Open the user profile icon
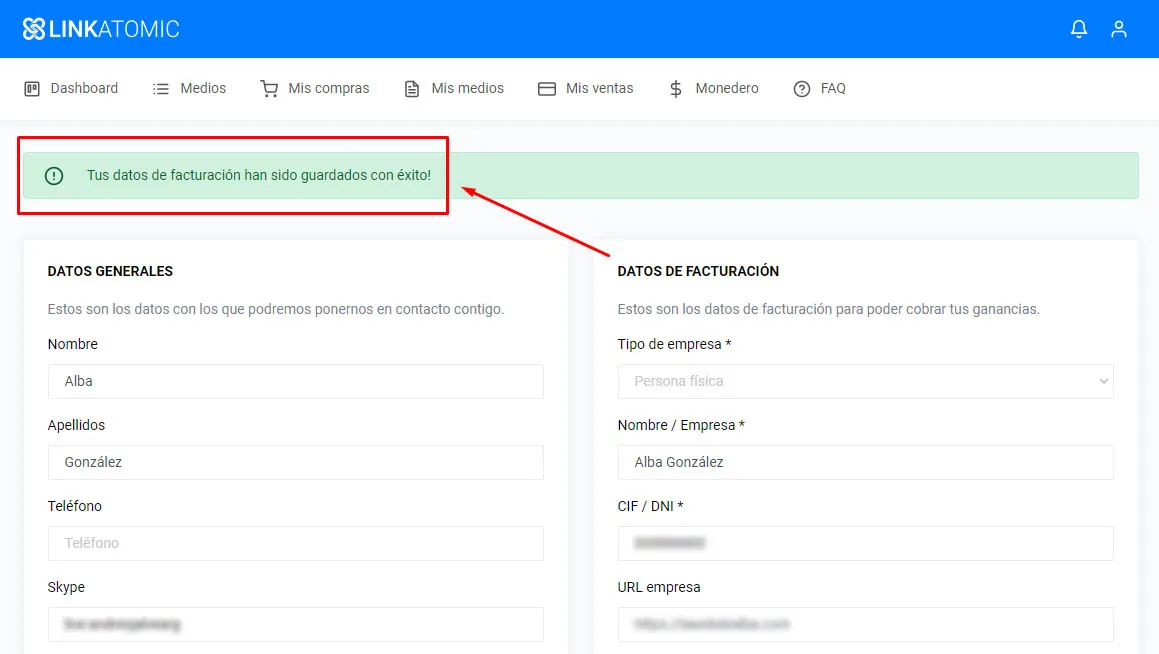This screenshot has width=1159, height=654. [1119, 29]
